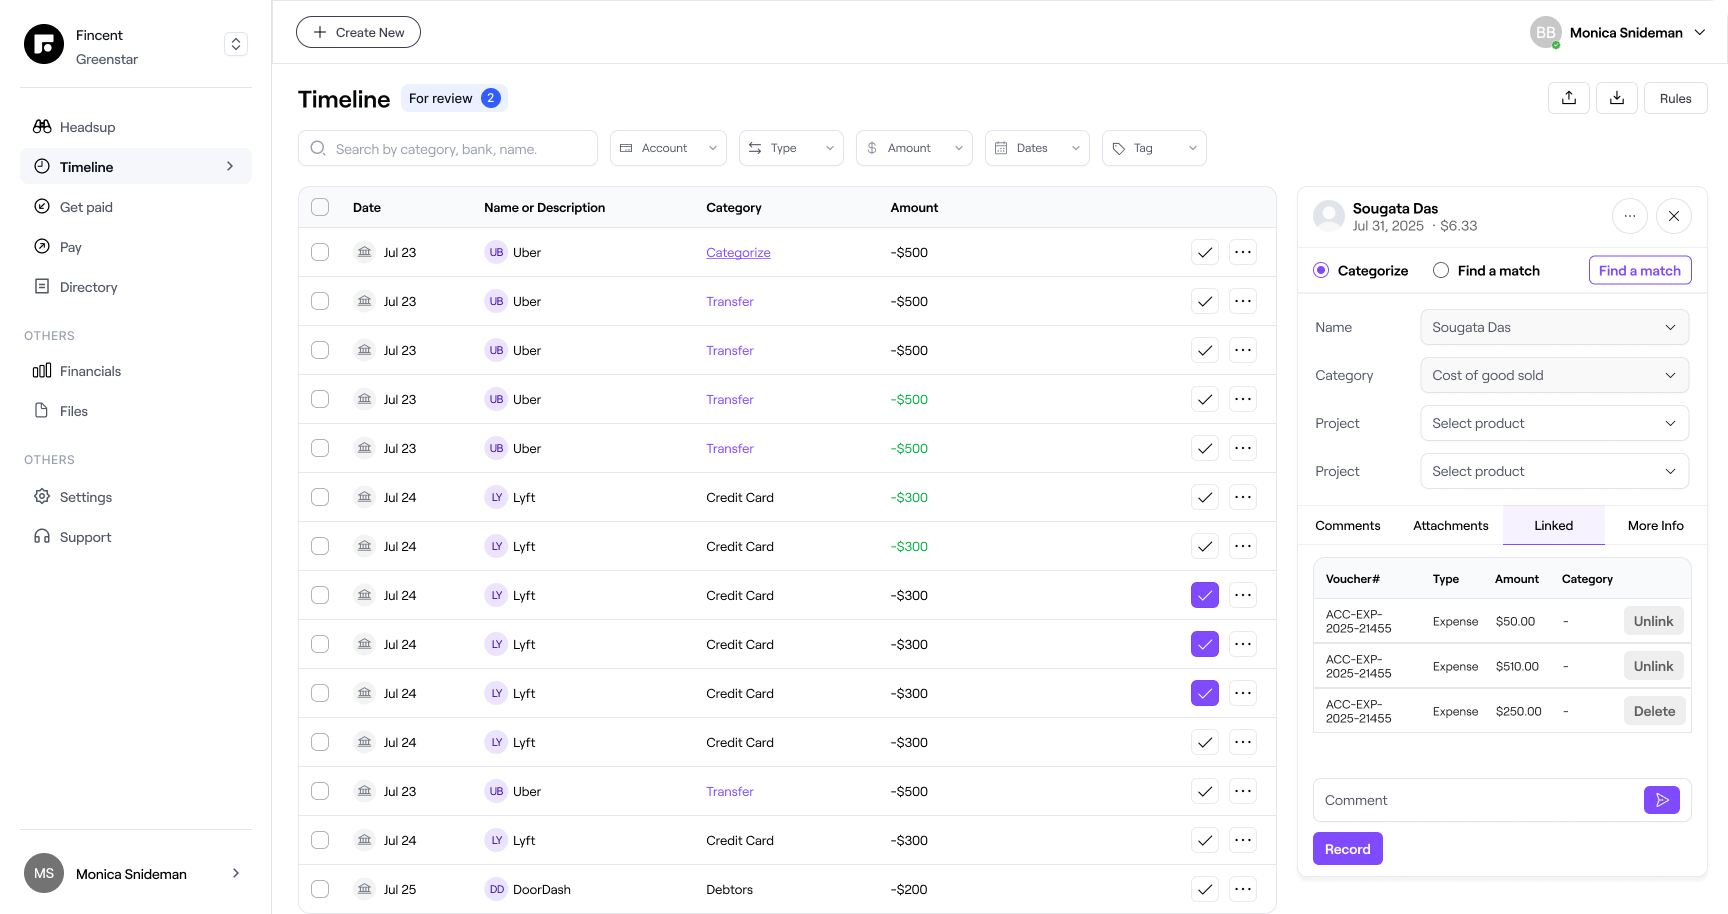The width and height of the screenshot is (1728, 914).
Task: Open Settings in sidebar
Action: pos(136,497)
